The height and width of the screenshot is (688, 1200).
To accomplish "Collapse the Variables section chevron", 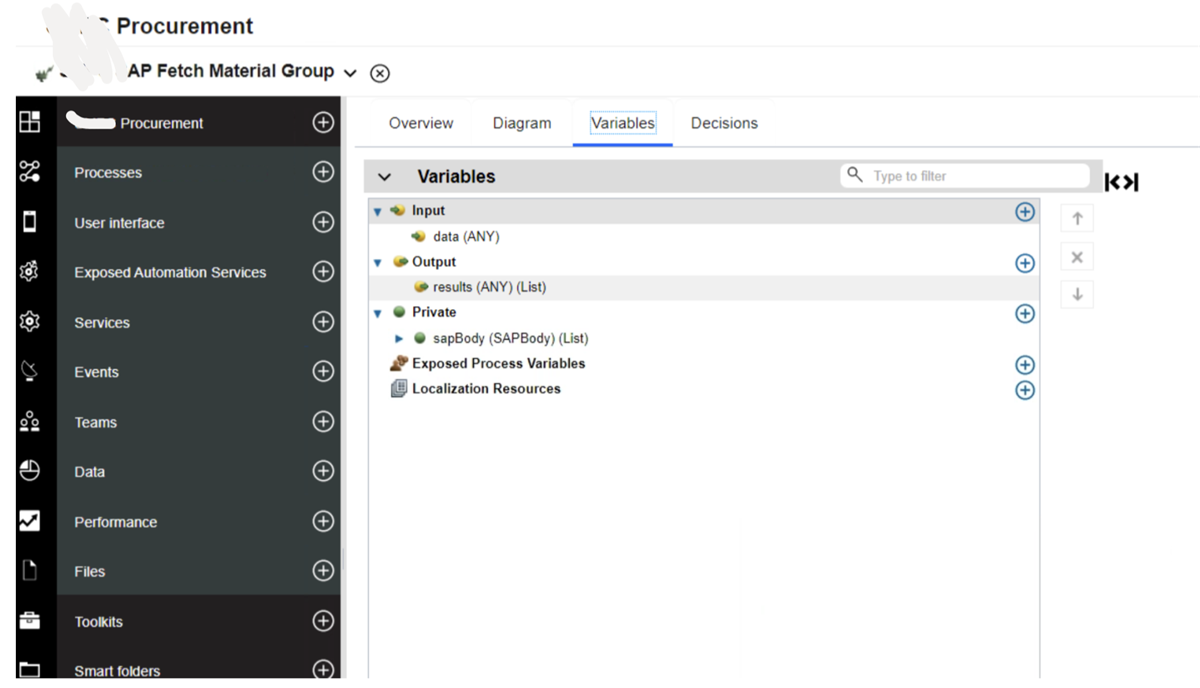I will [x=384, y=177].
